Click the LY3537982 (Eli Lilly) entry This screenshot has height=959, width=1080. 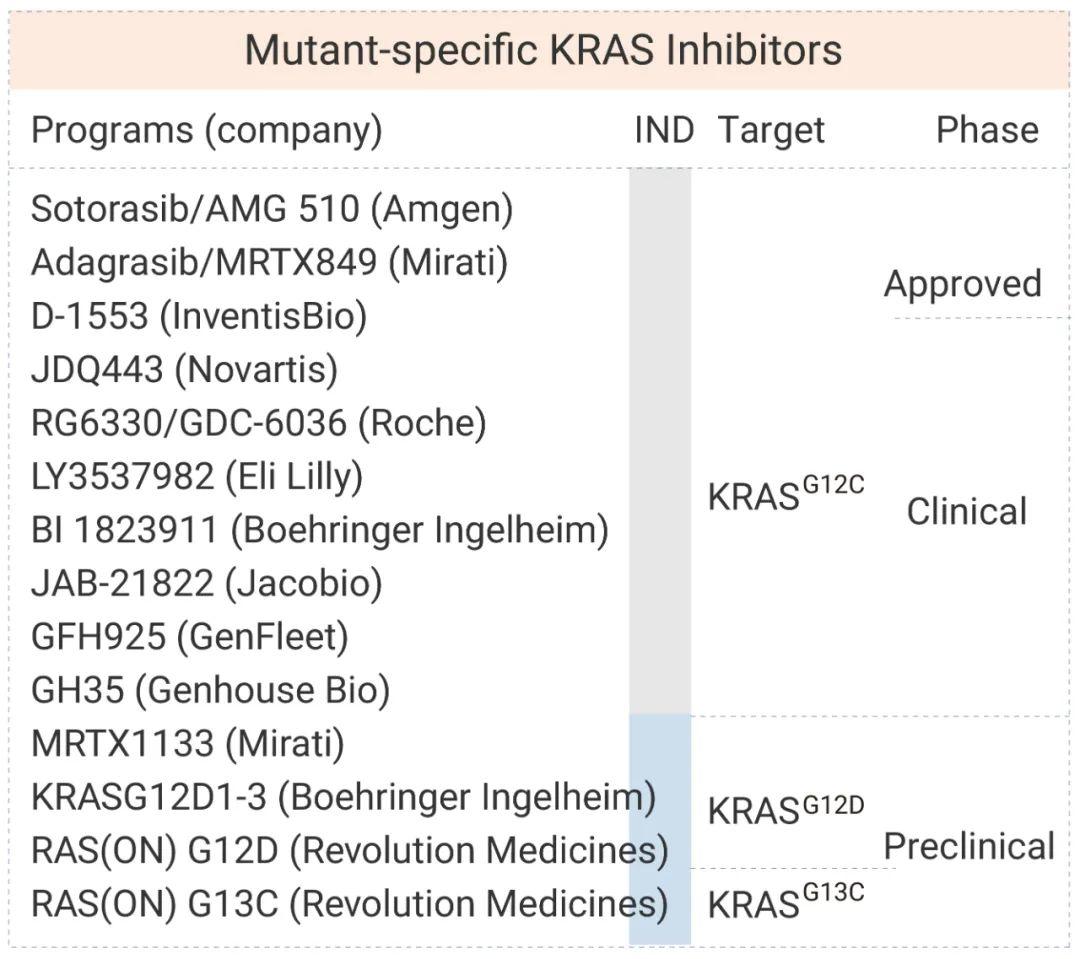point(196,477)
